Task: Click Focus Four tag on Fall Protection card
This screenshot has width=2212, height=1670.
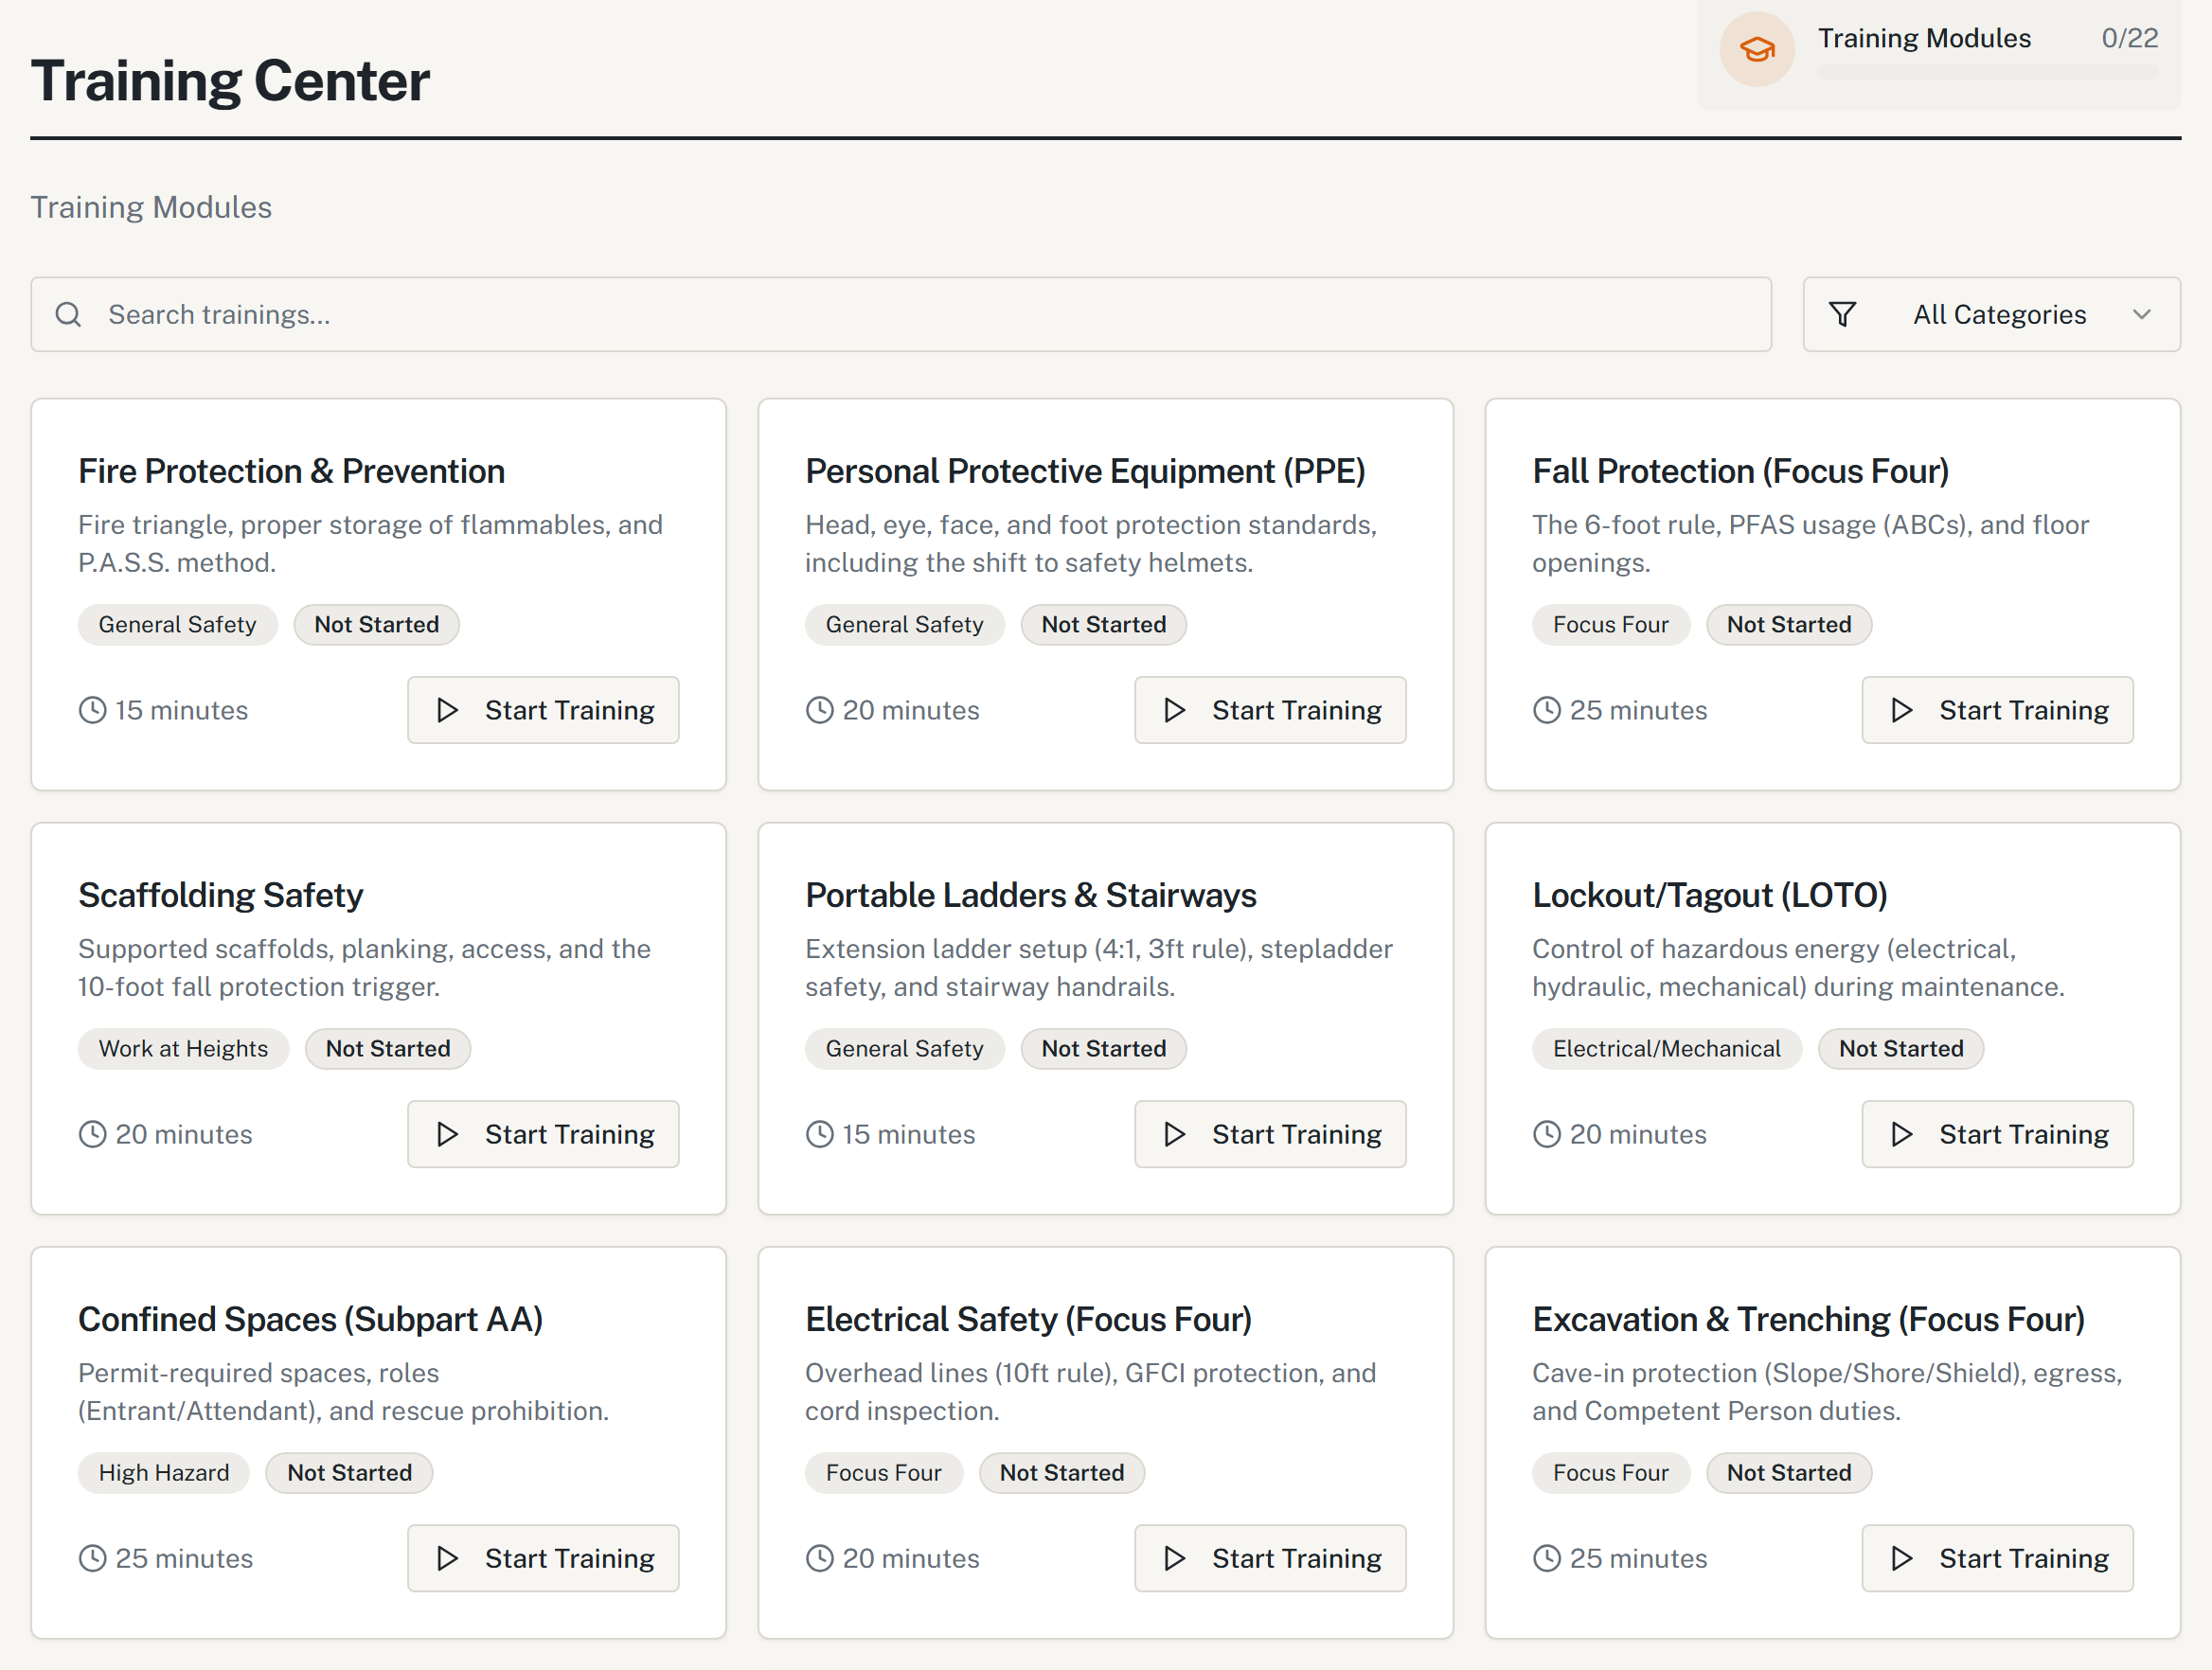Action: coord(1611,625)
